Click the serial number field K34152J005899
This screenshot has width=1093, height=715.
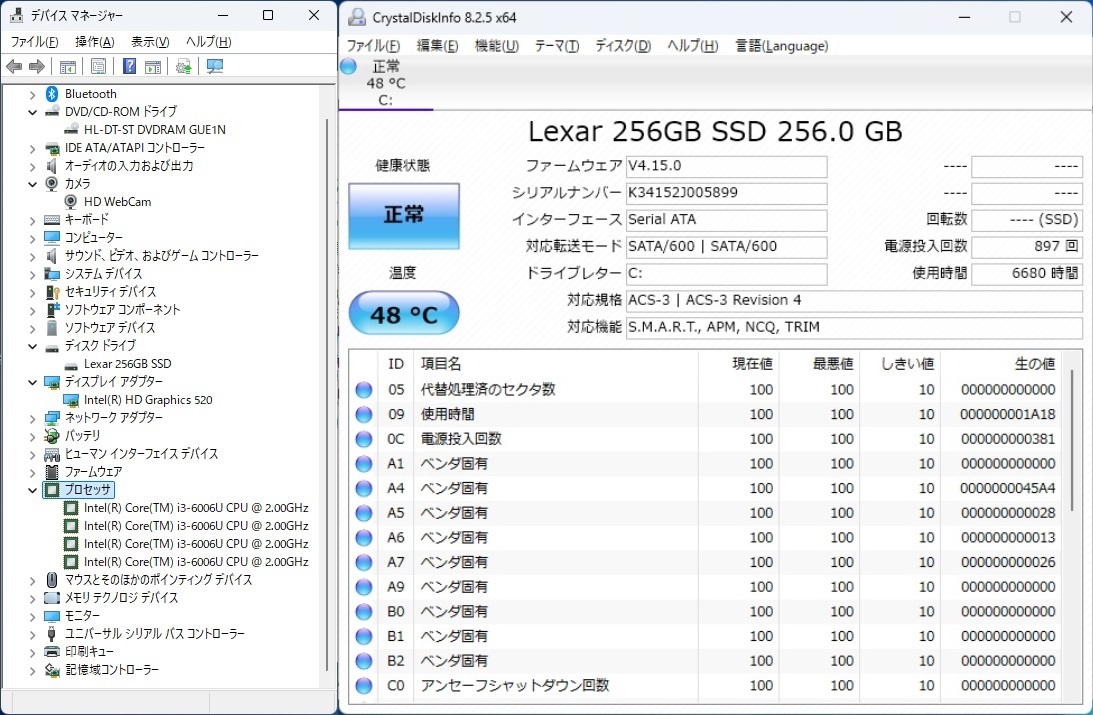(726, 193)
